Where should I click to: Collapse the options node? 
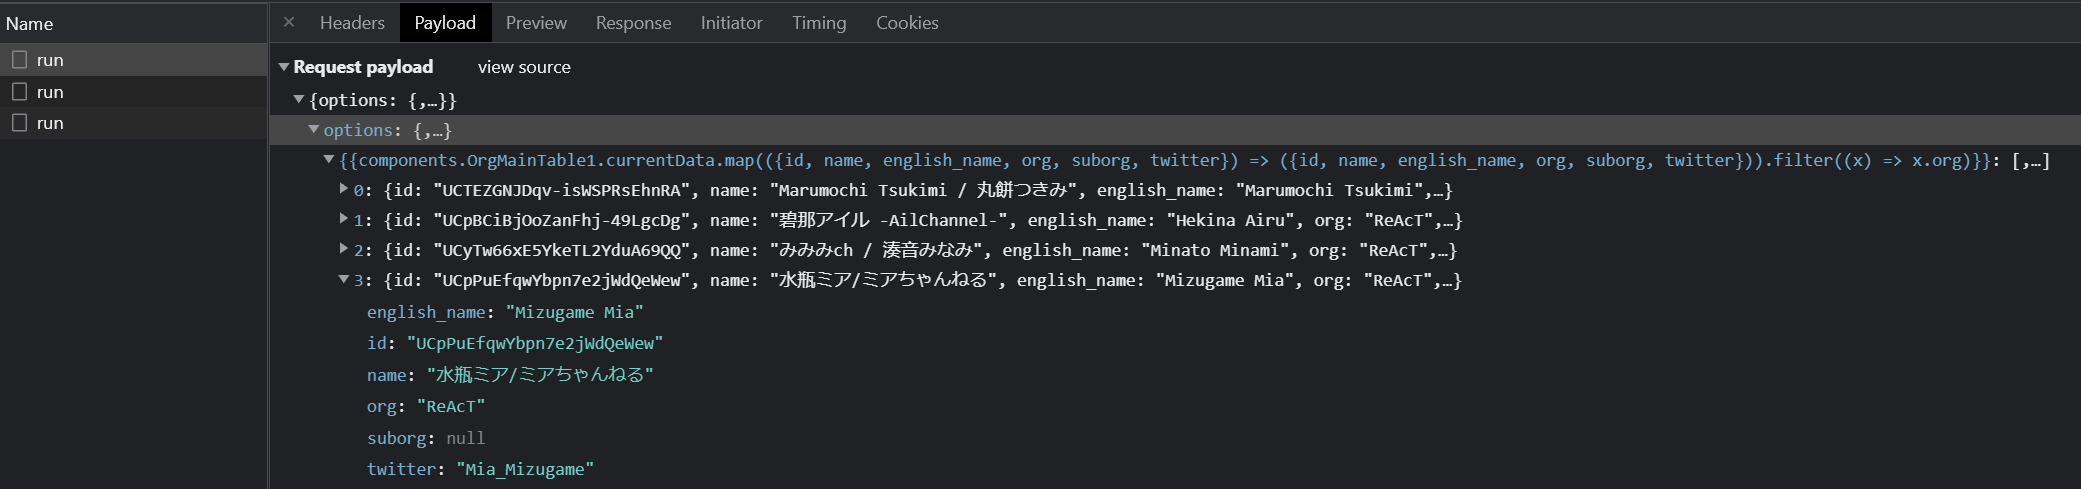click(314, 129)
